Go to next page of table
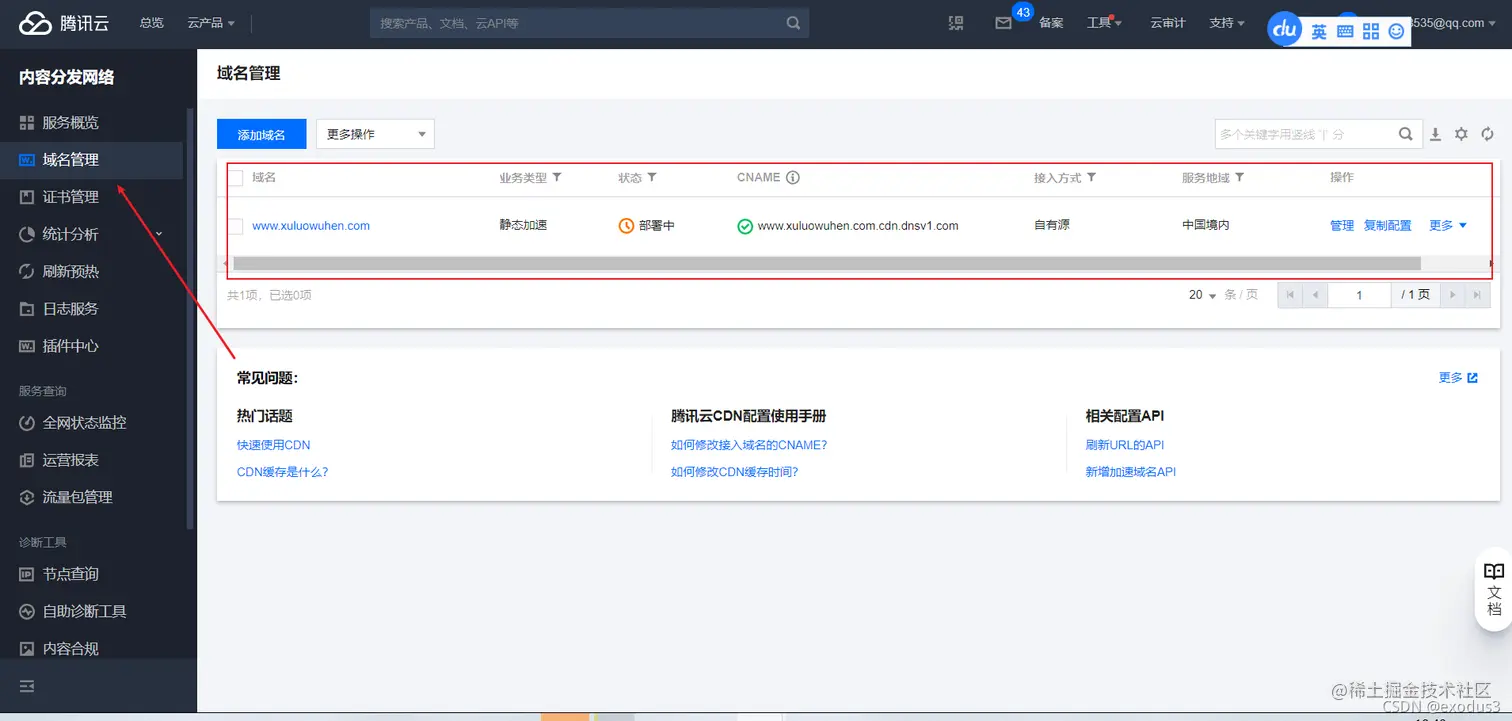This screenshot has width=1512, height=721. pyautogui.click(x=1451, y=295)
